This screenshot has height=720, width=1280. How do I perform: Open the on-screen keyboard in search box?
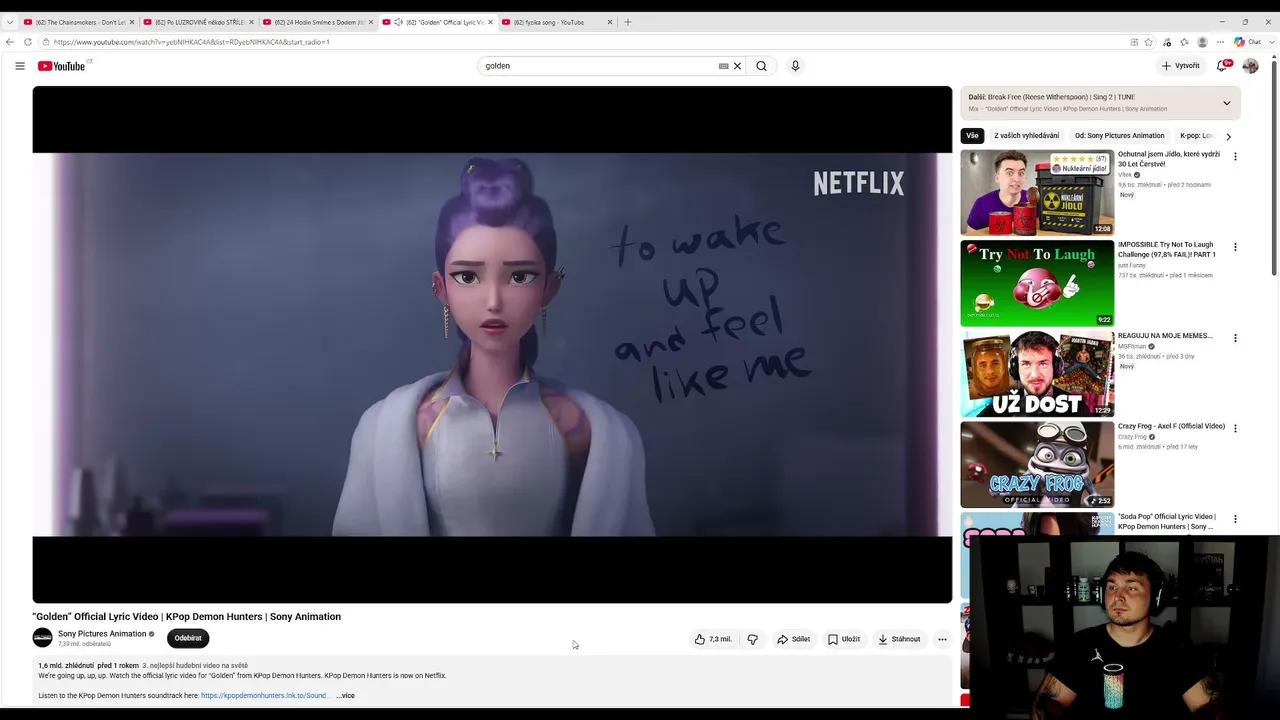723,66
